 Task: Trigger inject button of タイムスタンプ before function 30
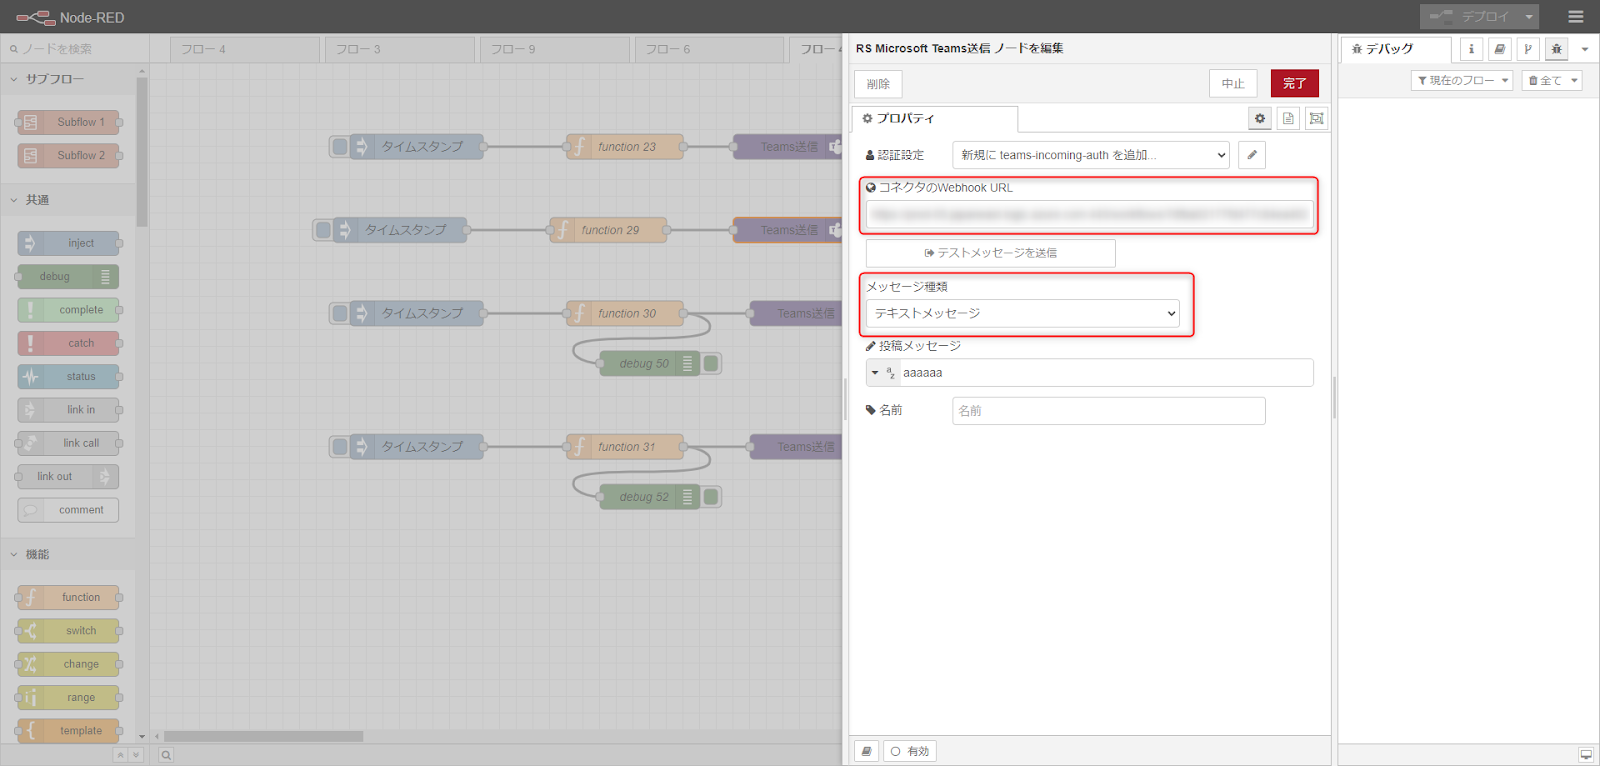click(x=340, y=313)
